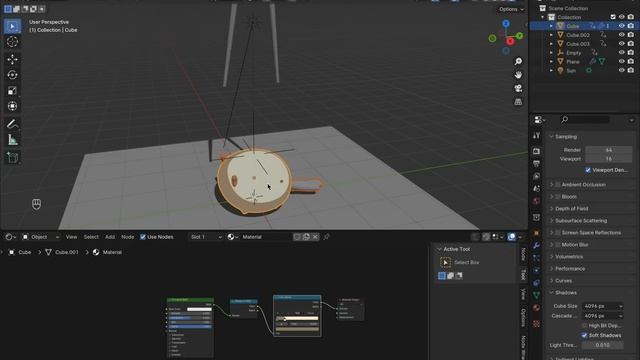Disable rendering of Empty via camera icon

(631, 53)
